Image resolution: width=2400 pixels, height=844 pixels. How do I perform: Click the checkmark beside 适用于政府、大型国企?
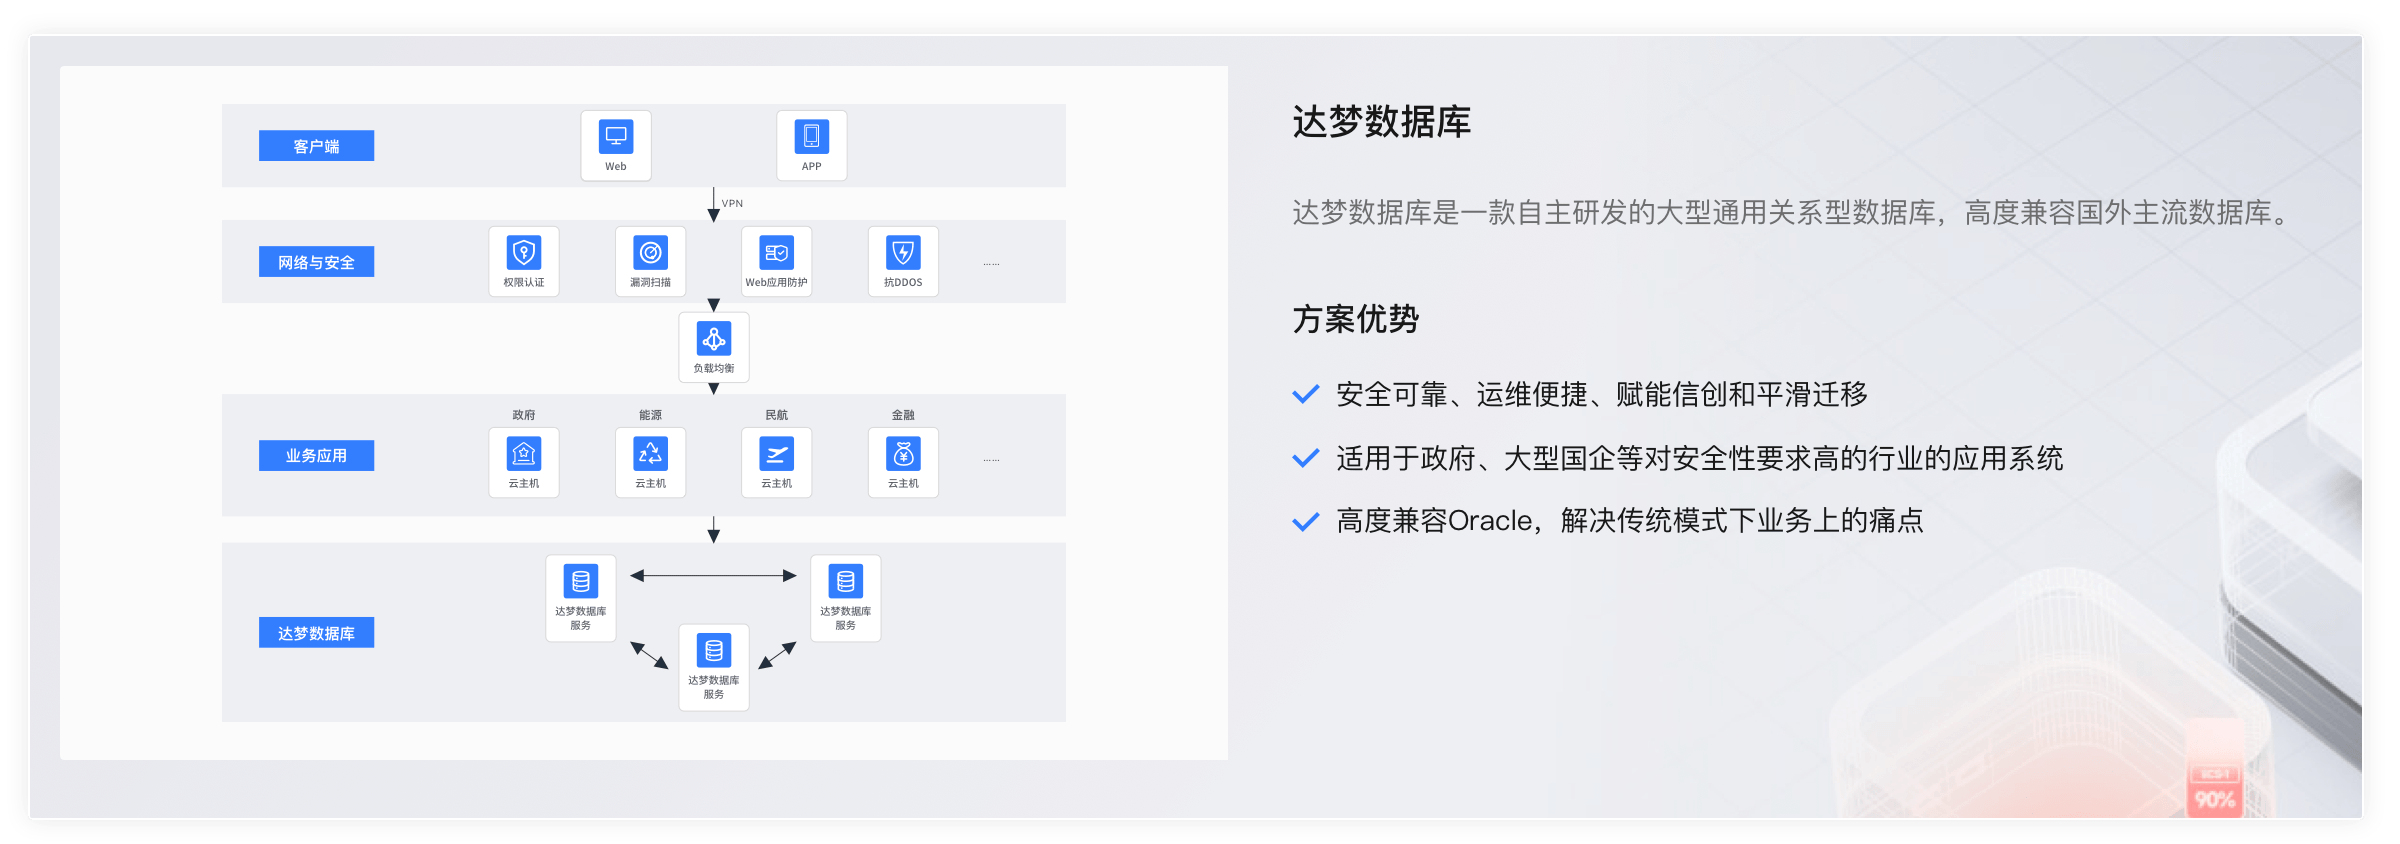click(1306, 458)
